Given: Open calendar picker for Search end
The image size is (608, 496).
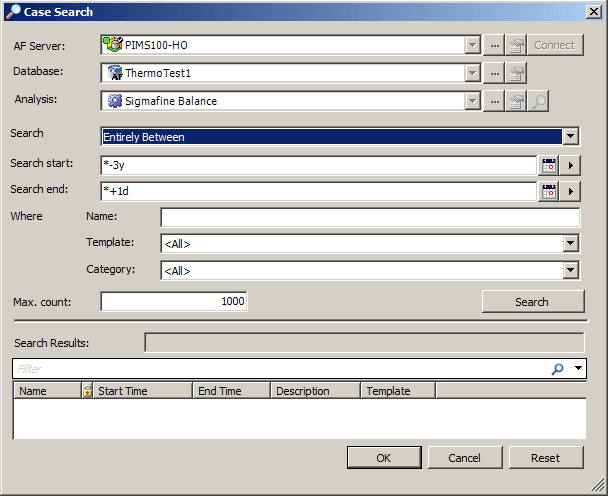Looking at the screenshot, I should point(549,192).
